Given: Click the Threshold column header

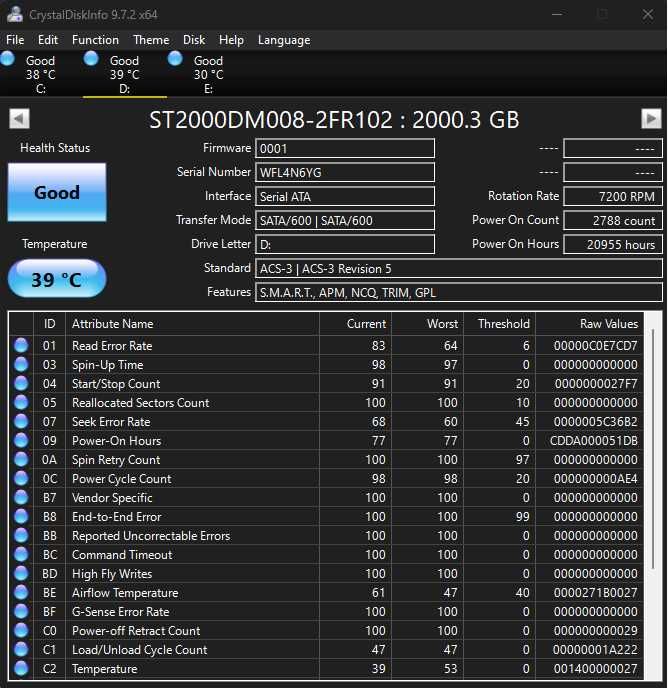Looking at the screenshot, I should click(499, 324).
